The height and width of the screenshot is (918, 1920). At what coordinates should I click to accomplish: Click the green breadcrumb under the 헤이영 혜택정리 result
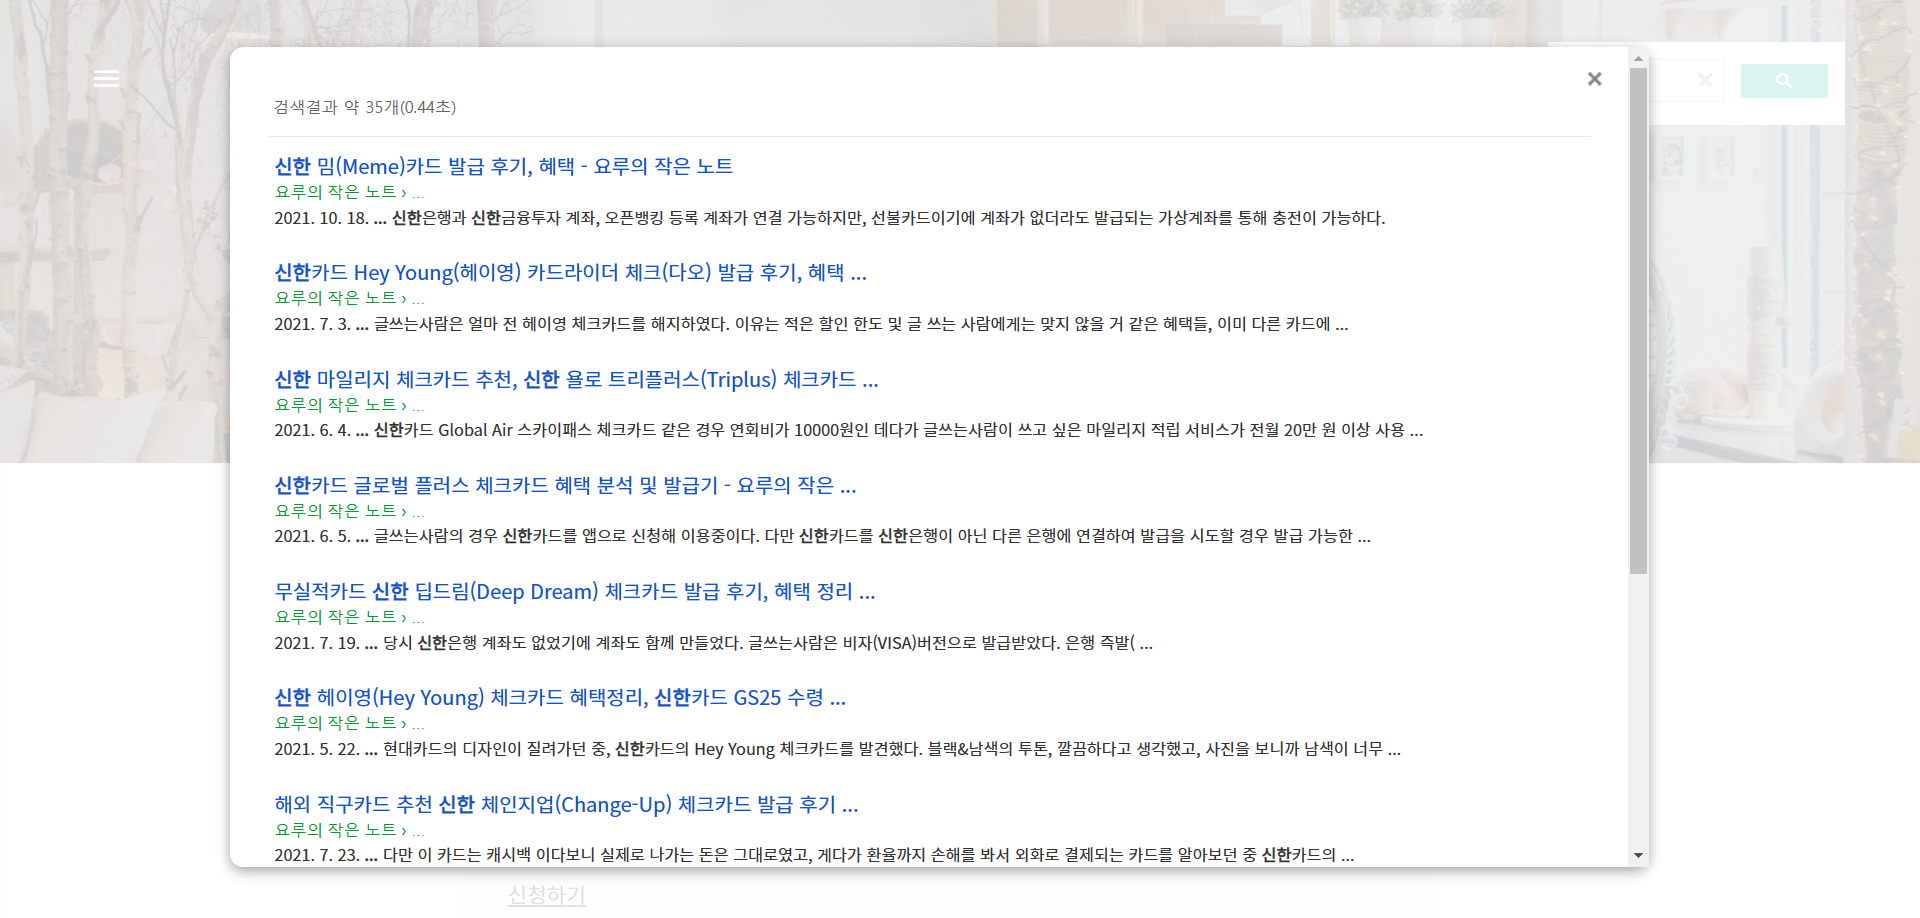(x=349, y=723)
